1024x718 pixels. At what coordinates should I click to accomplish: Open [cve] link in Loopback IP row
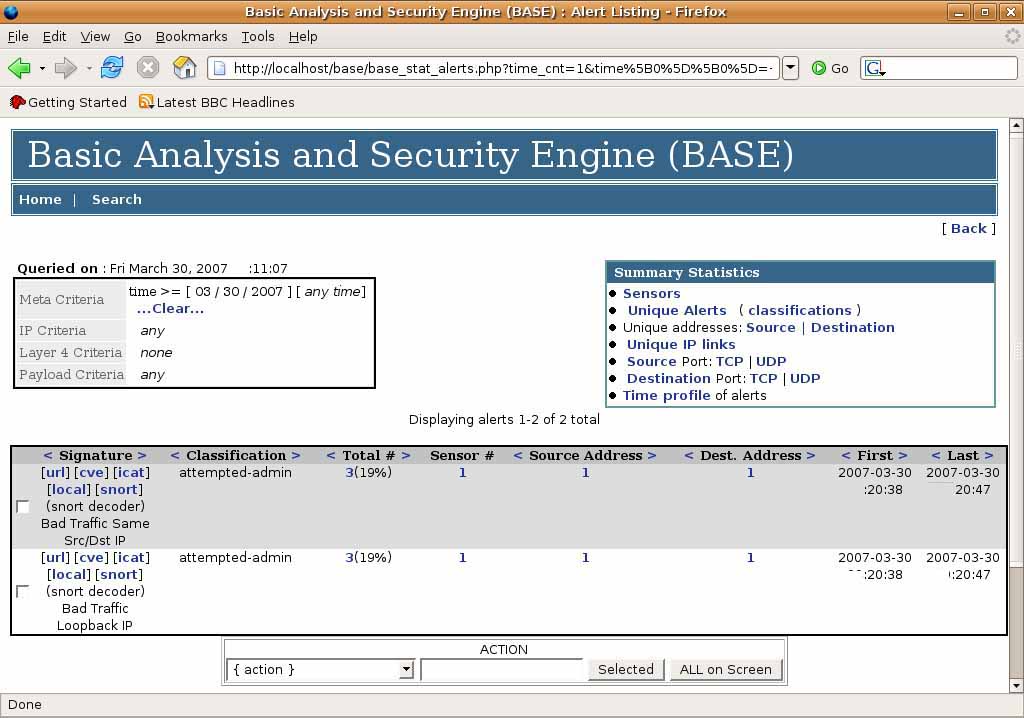[x=91, y=557]
